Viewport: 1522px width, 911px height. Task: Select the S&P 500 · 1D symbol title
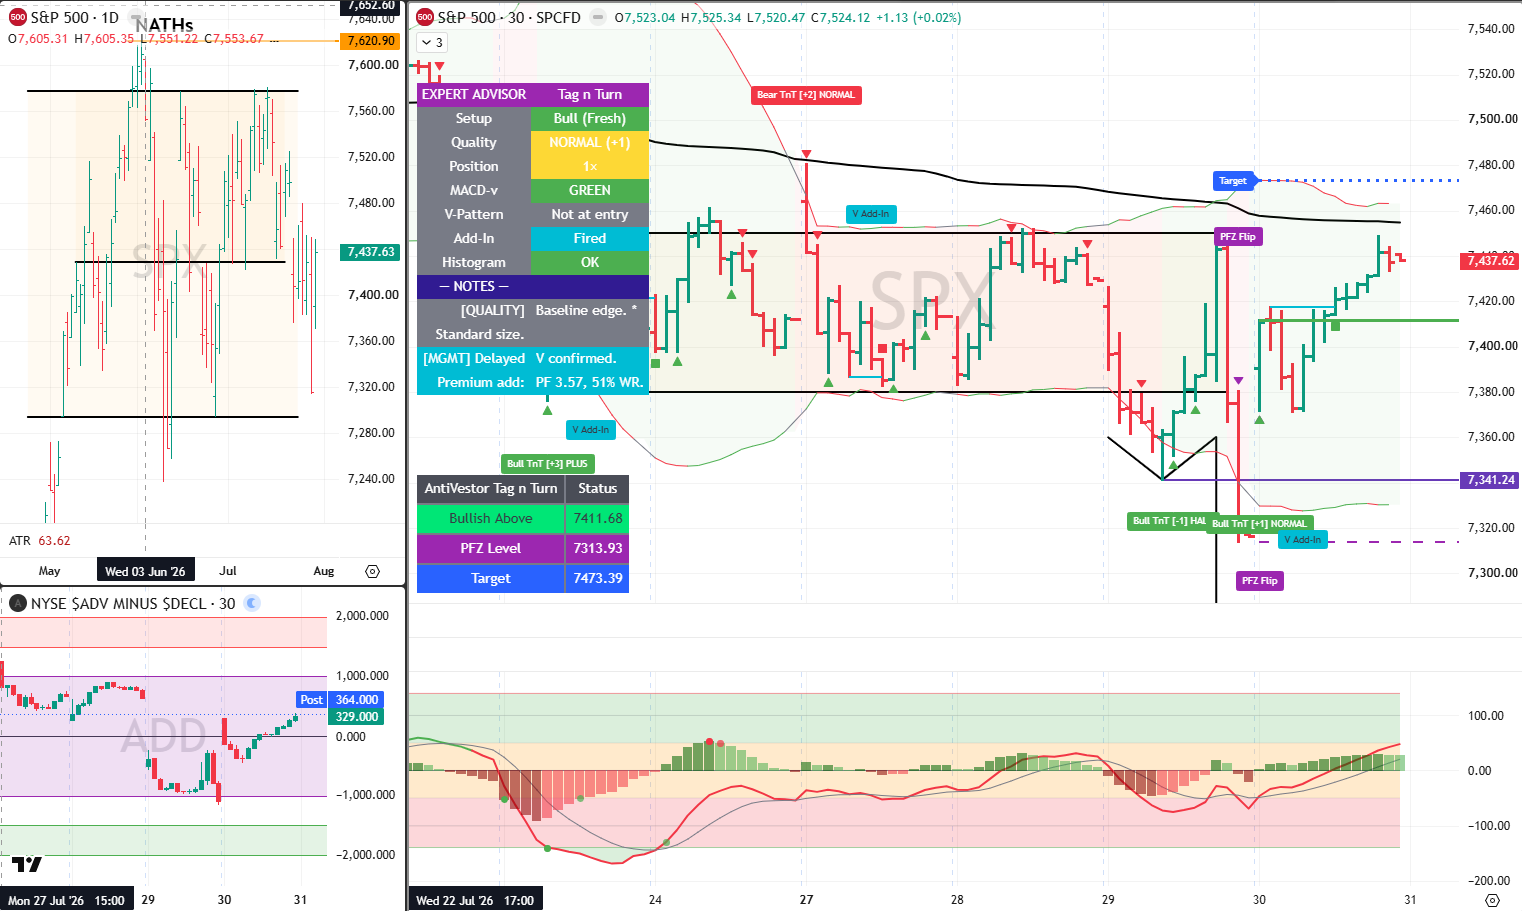pyautogui.click(x=74, y=17)
